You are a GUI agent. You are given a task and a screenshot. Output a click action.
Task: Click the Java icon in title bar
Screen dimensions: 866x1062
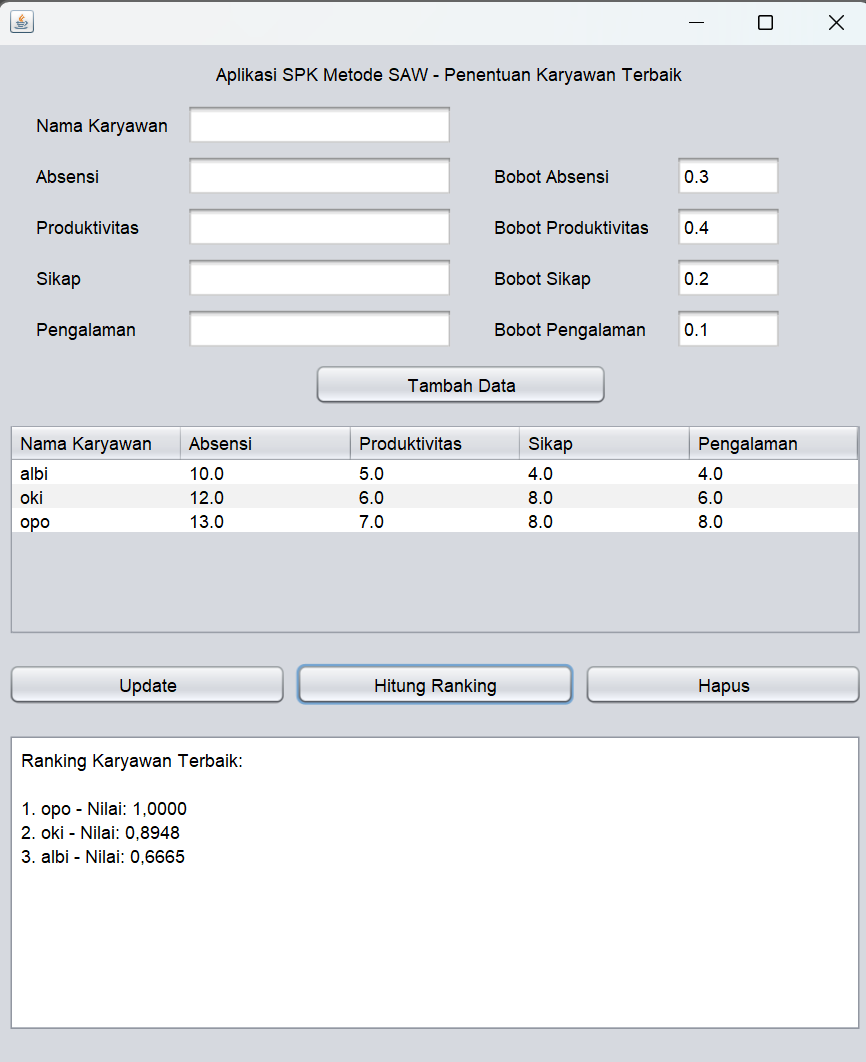(x=22, y=22)
